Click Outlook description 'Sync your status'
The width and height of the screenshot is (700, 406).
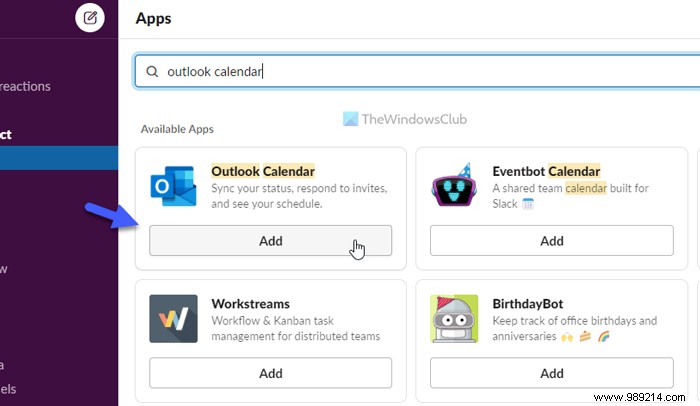click(299, 196)
